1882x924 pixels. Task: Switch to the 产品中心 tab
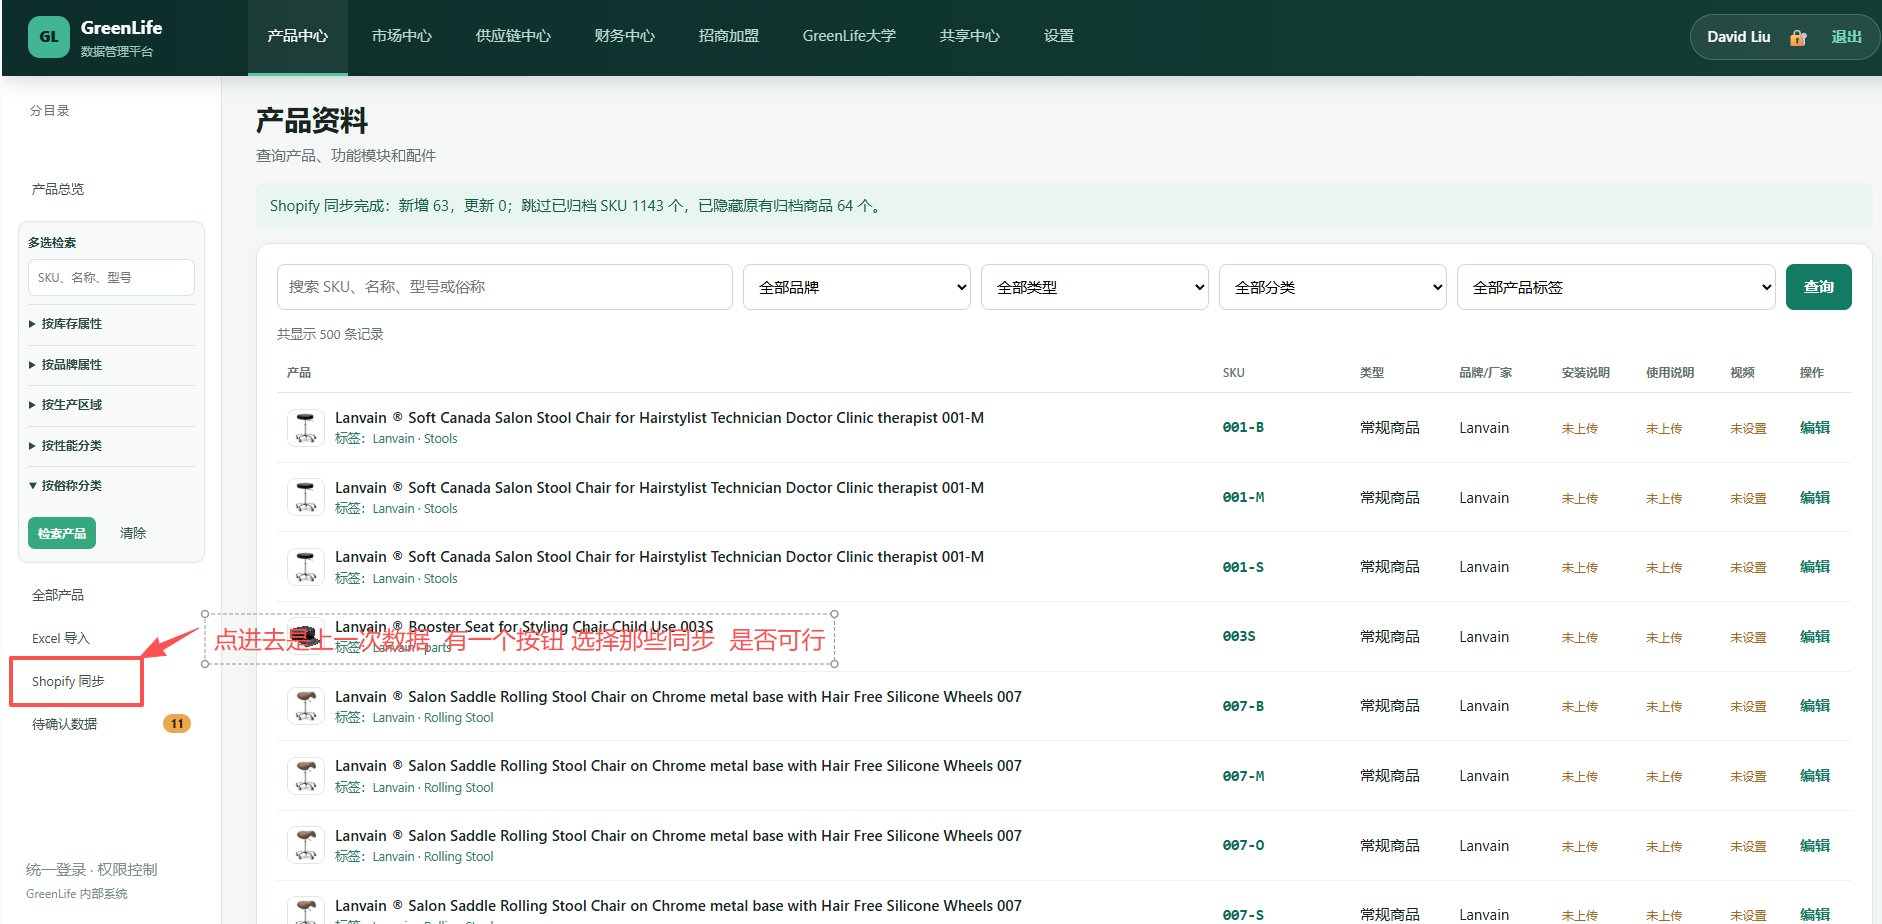tap(298, 36)
